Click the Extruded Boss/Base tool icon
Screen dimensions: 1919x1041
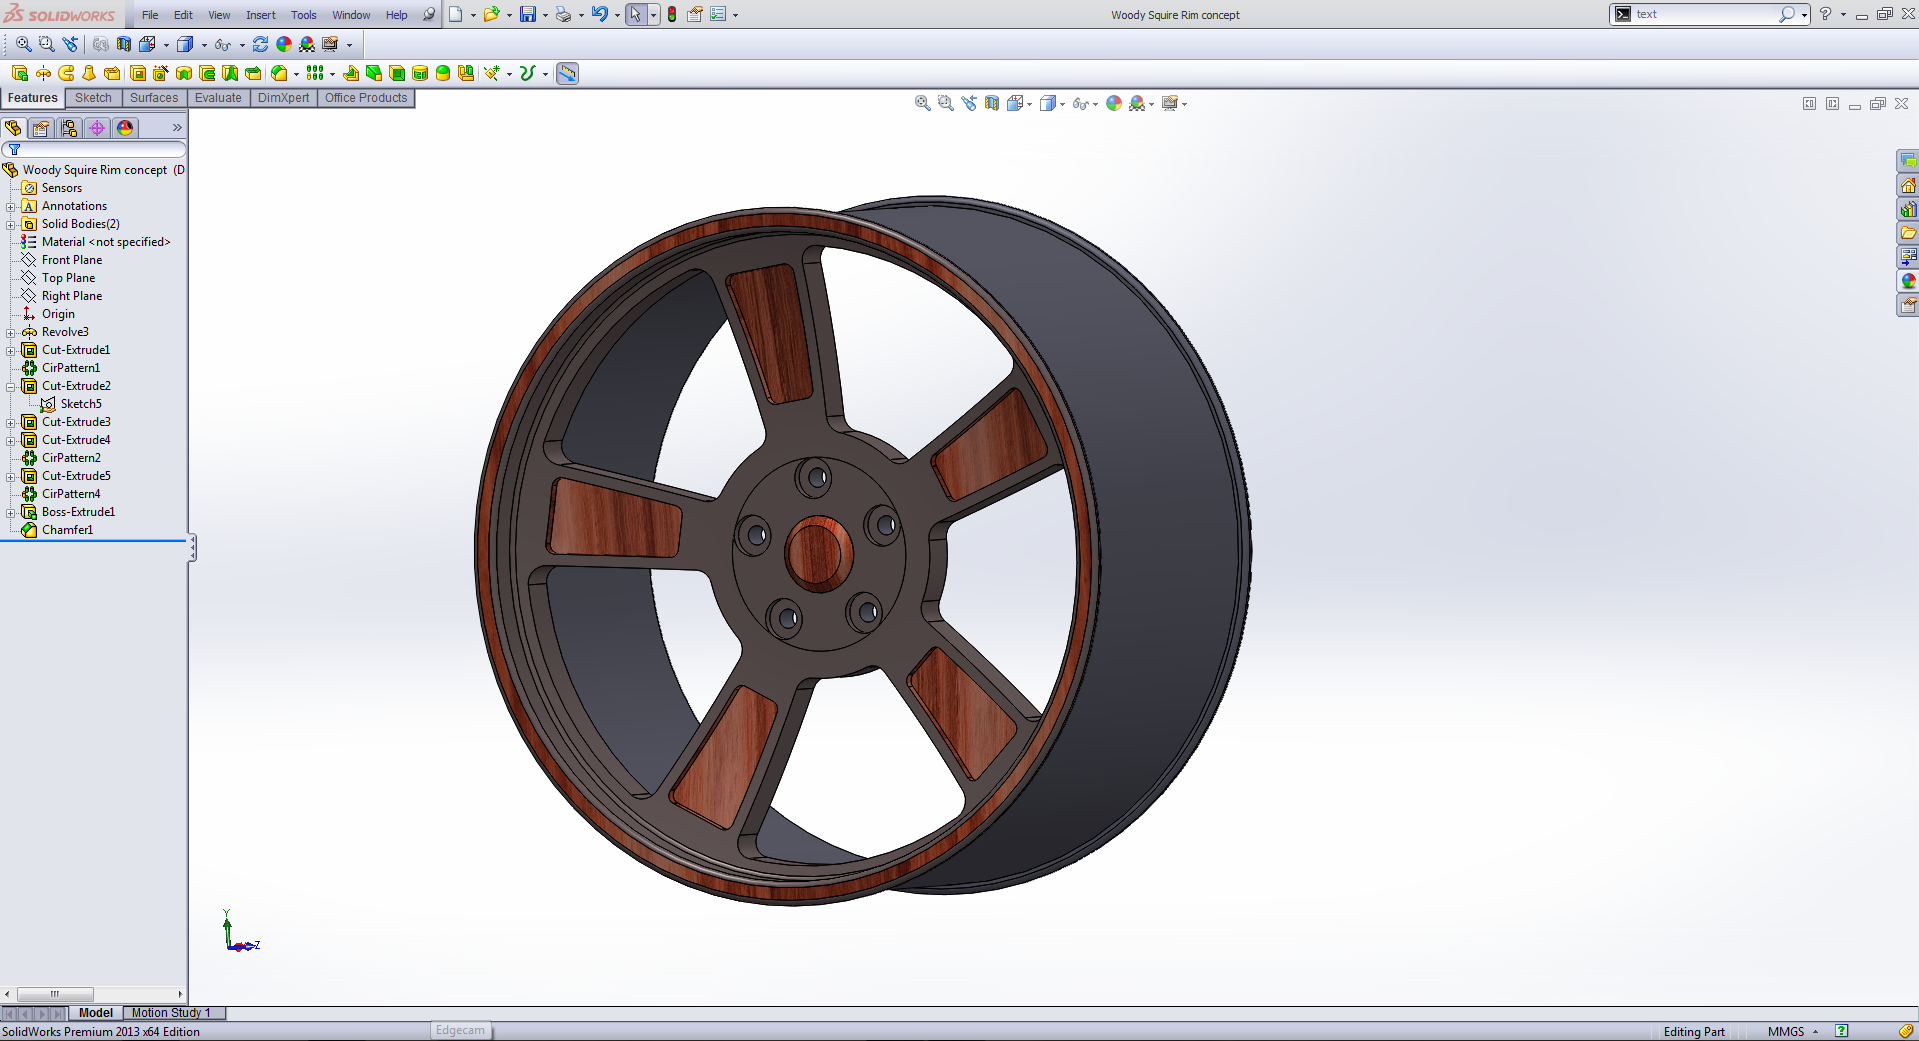click(x=20, y=73)
